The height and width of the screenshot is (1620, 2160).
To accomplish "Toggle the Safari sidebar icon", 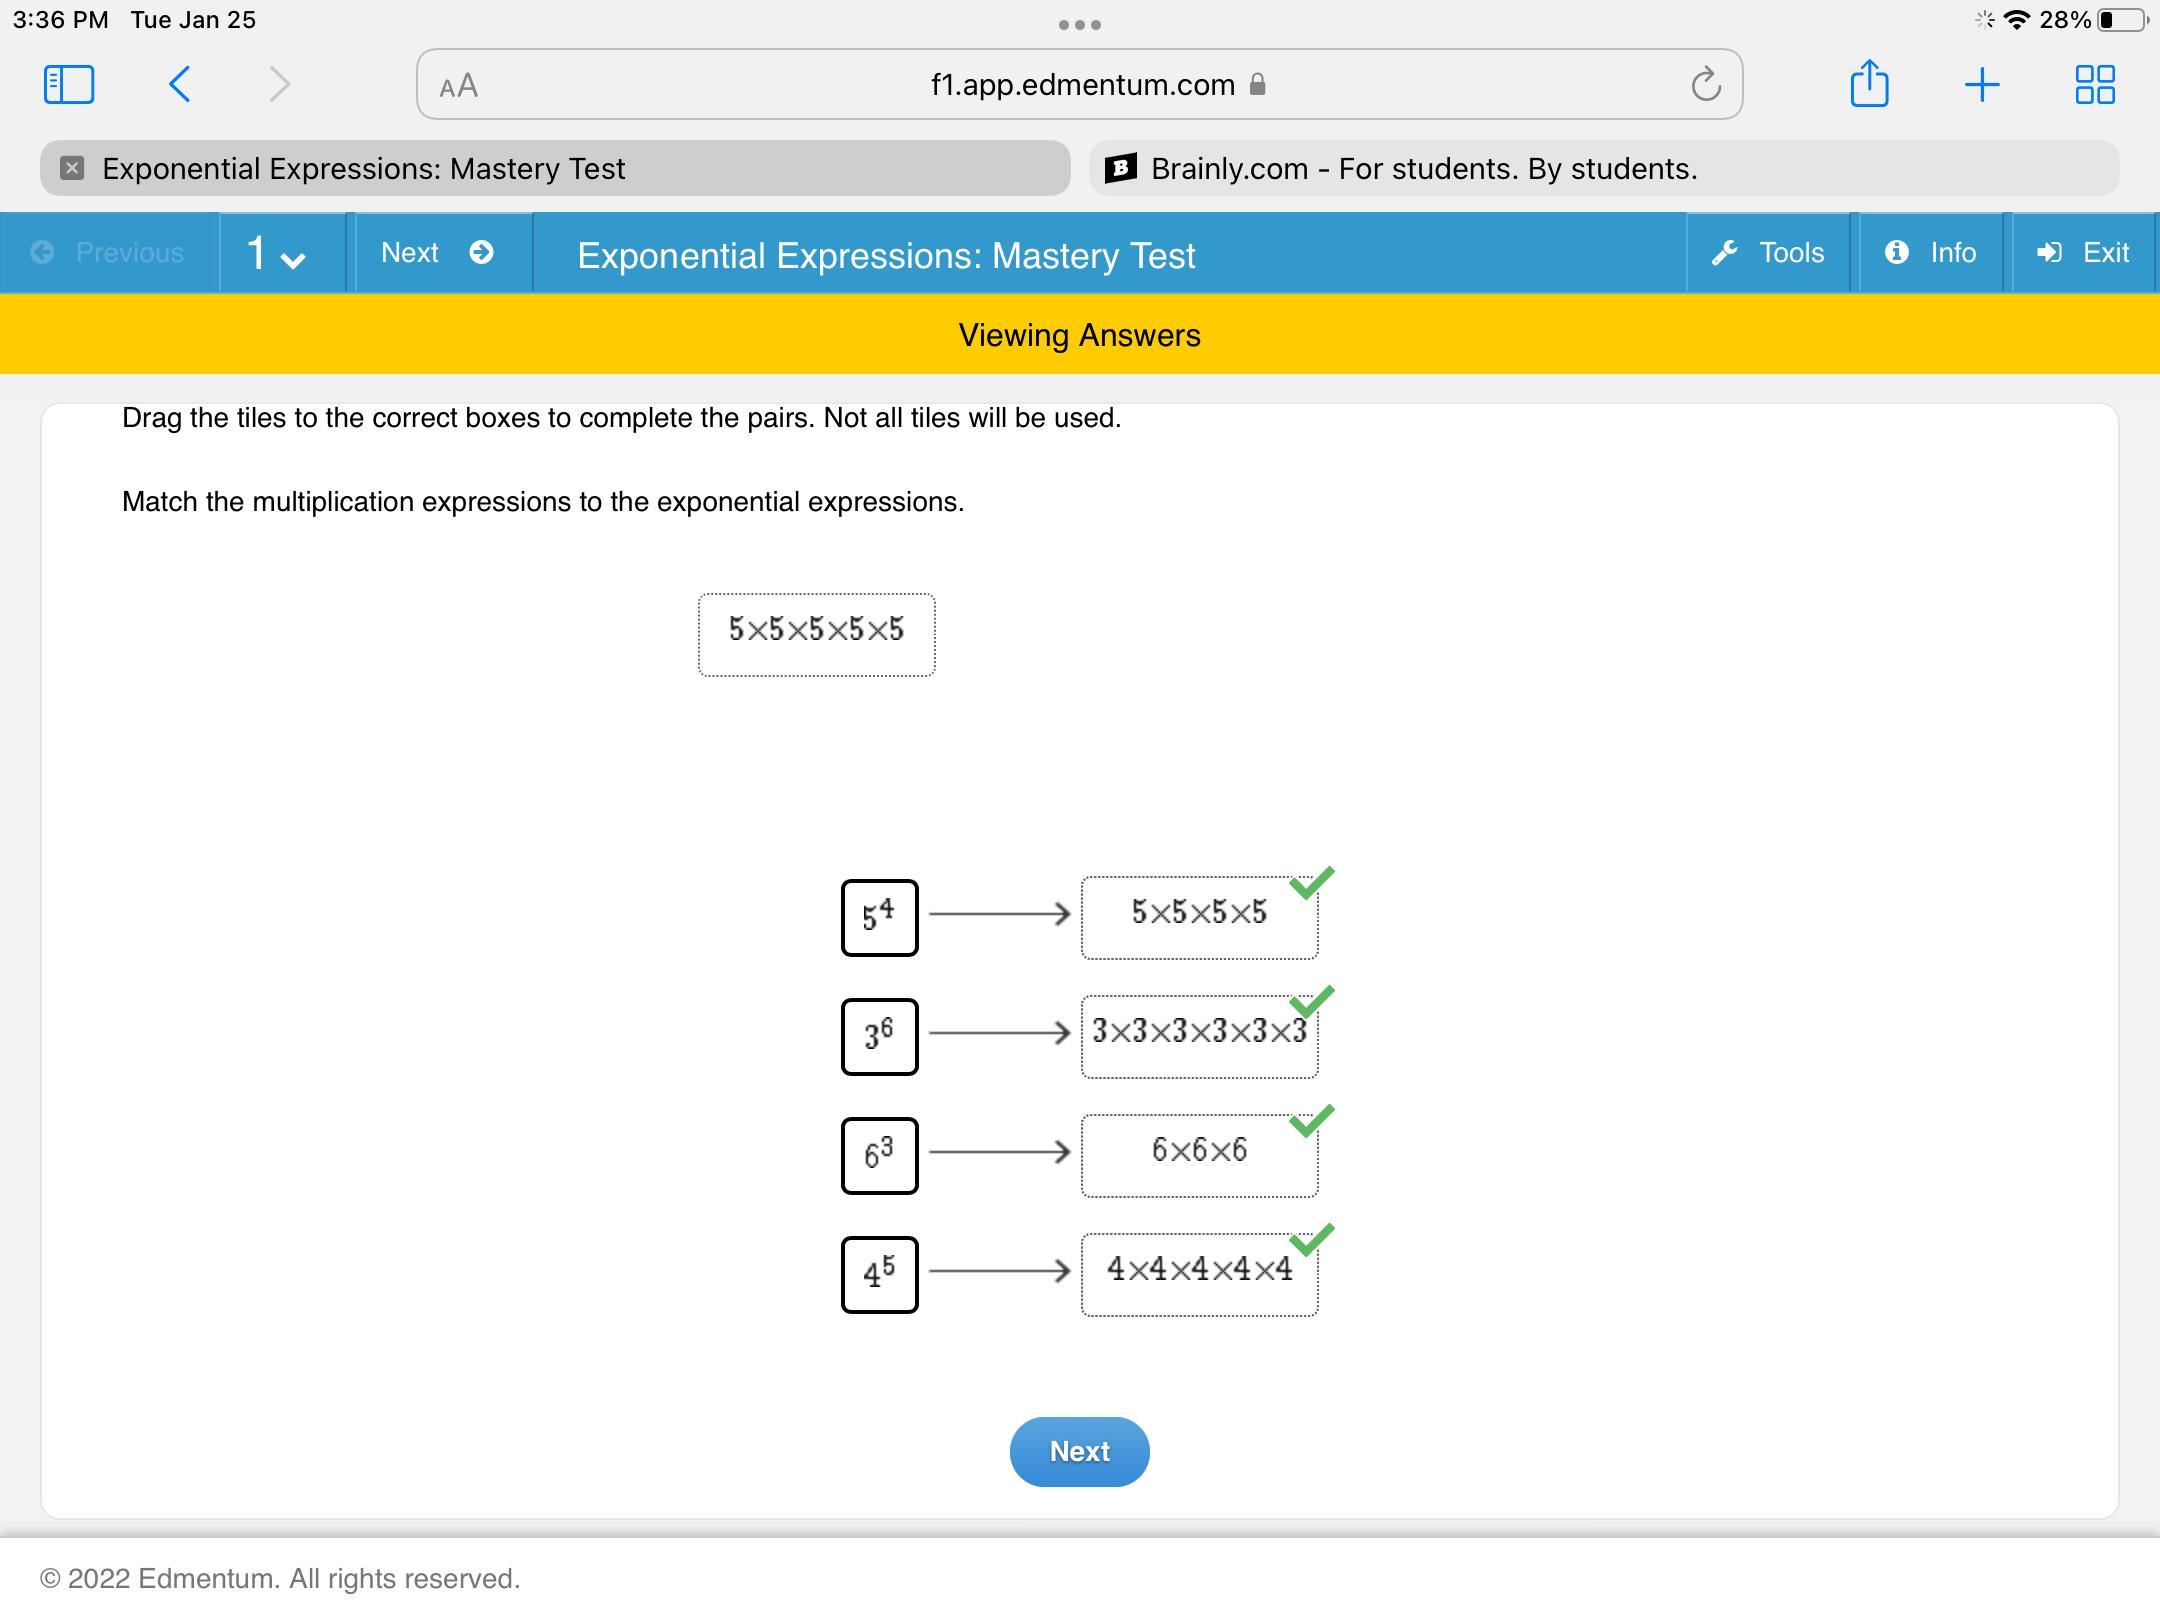I will [69, 84].
